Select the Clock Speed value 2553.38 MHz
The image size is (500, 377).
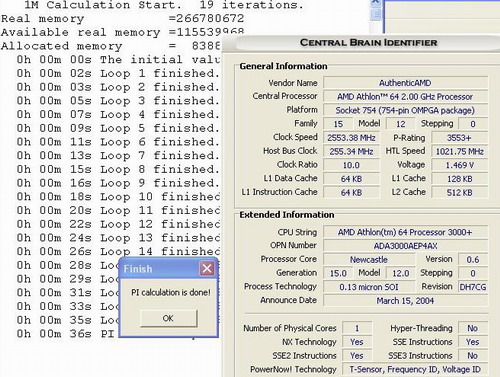tap(351, 138)
